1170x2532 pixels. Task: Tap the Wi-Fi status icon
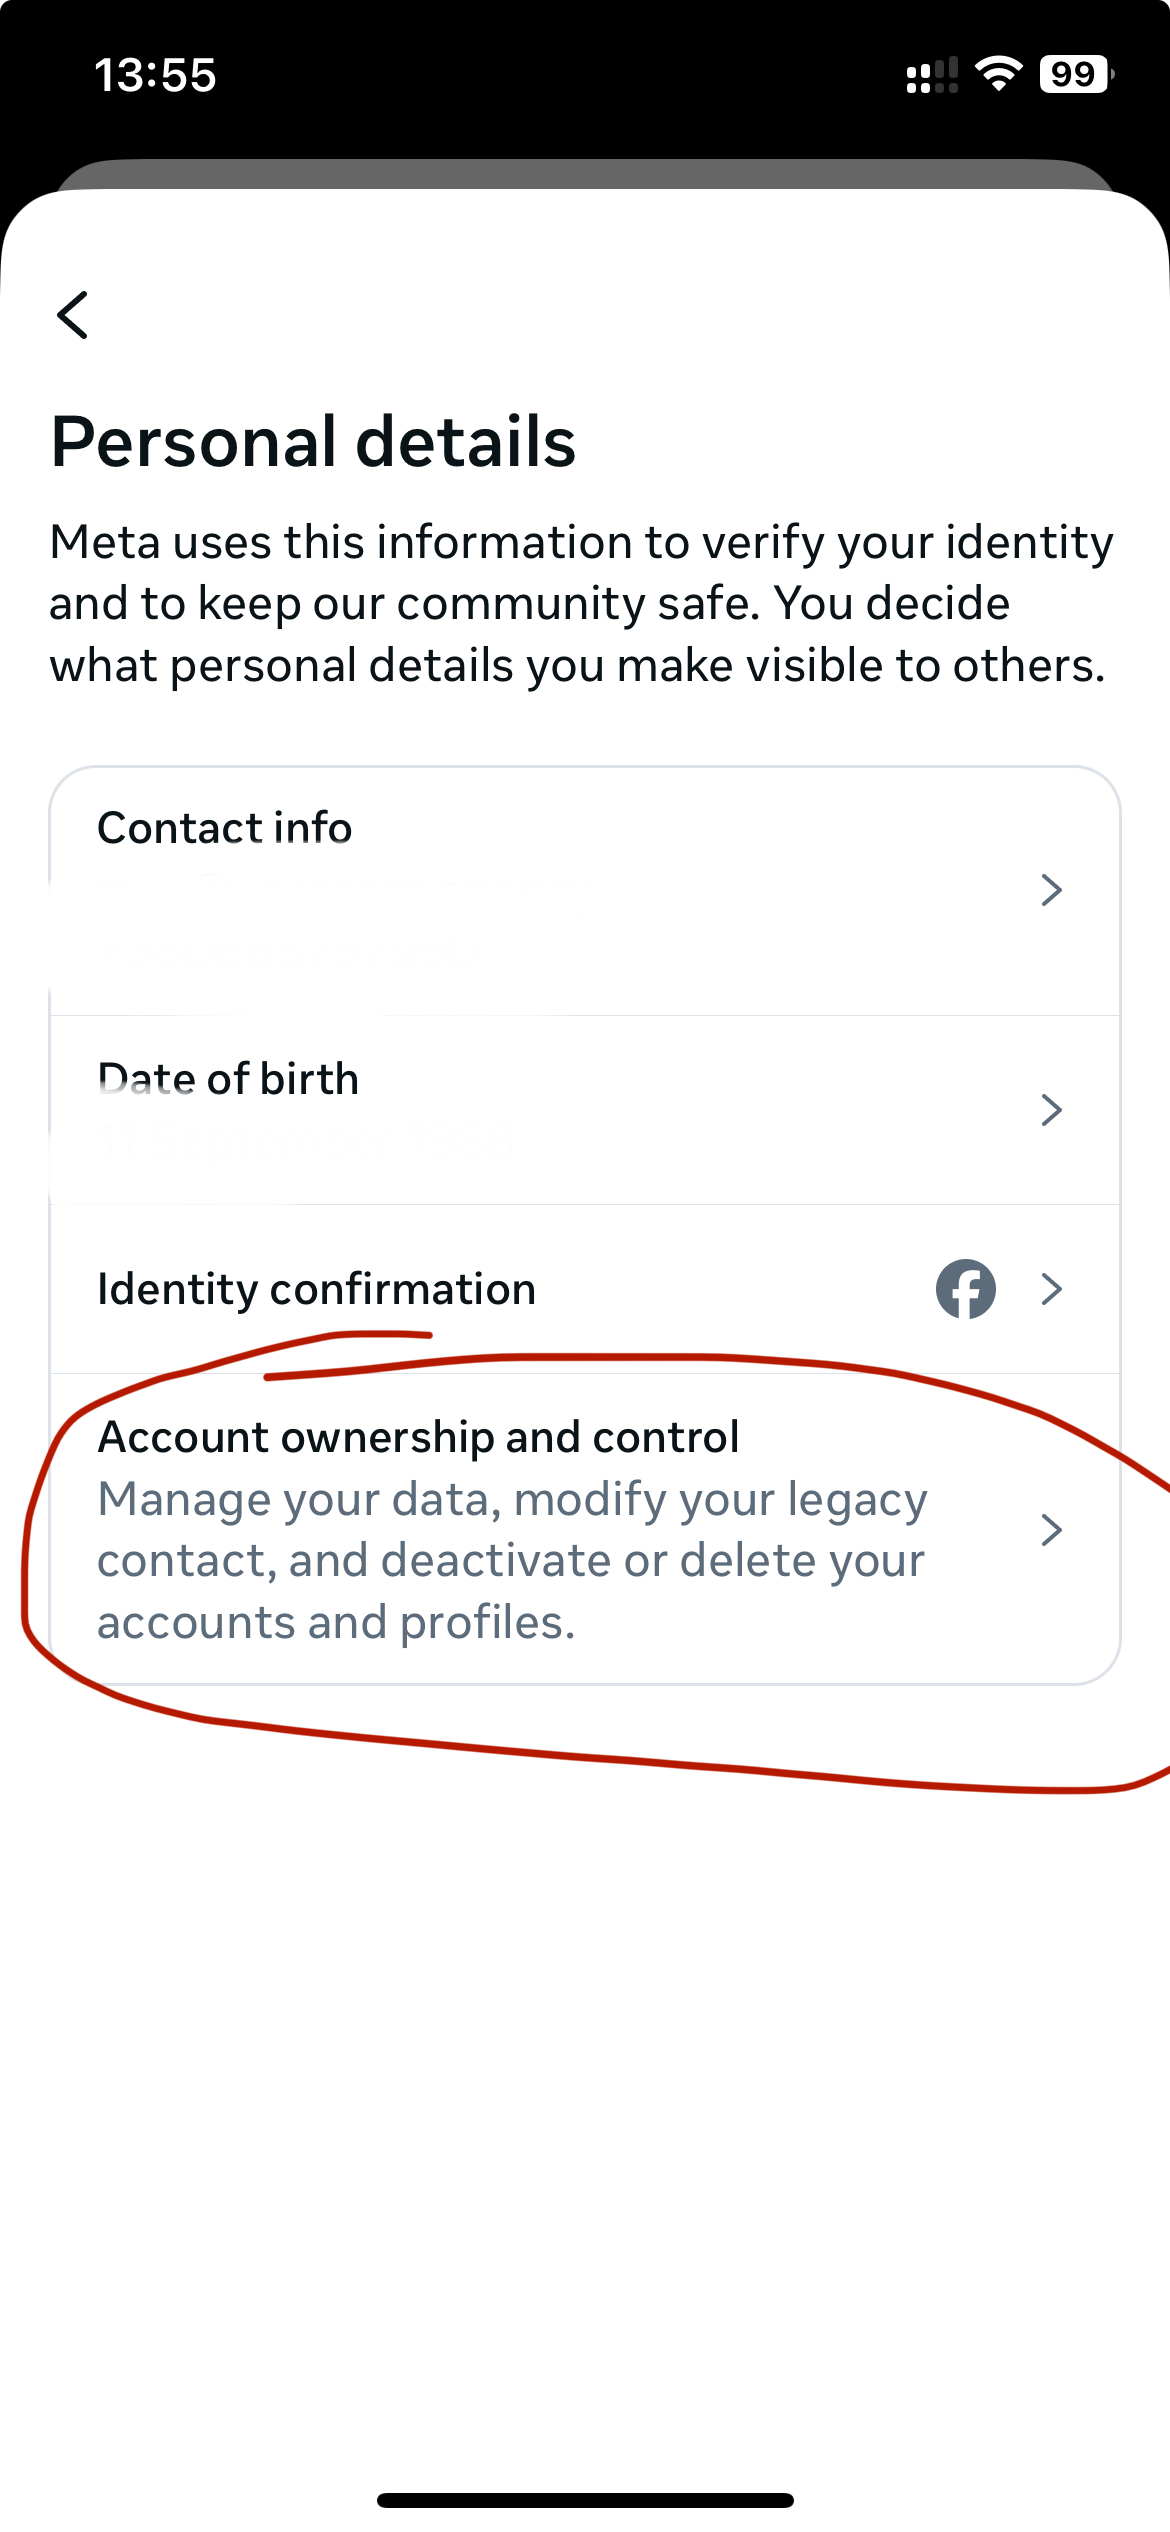coord(998,74)
